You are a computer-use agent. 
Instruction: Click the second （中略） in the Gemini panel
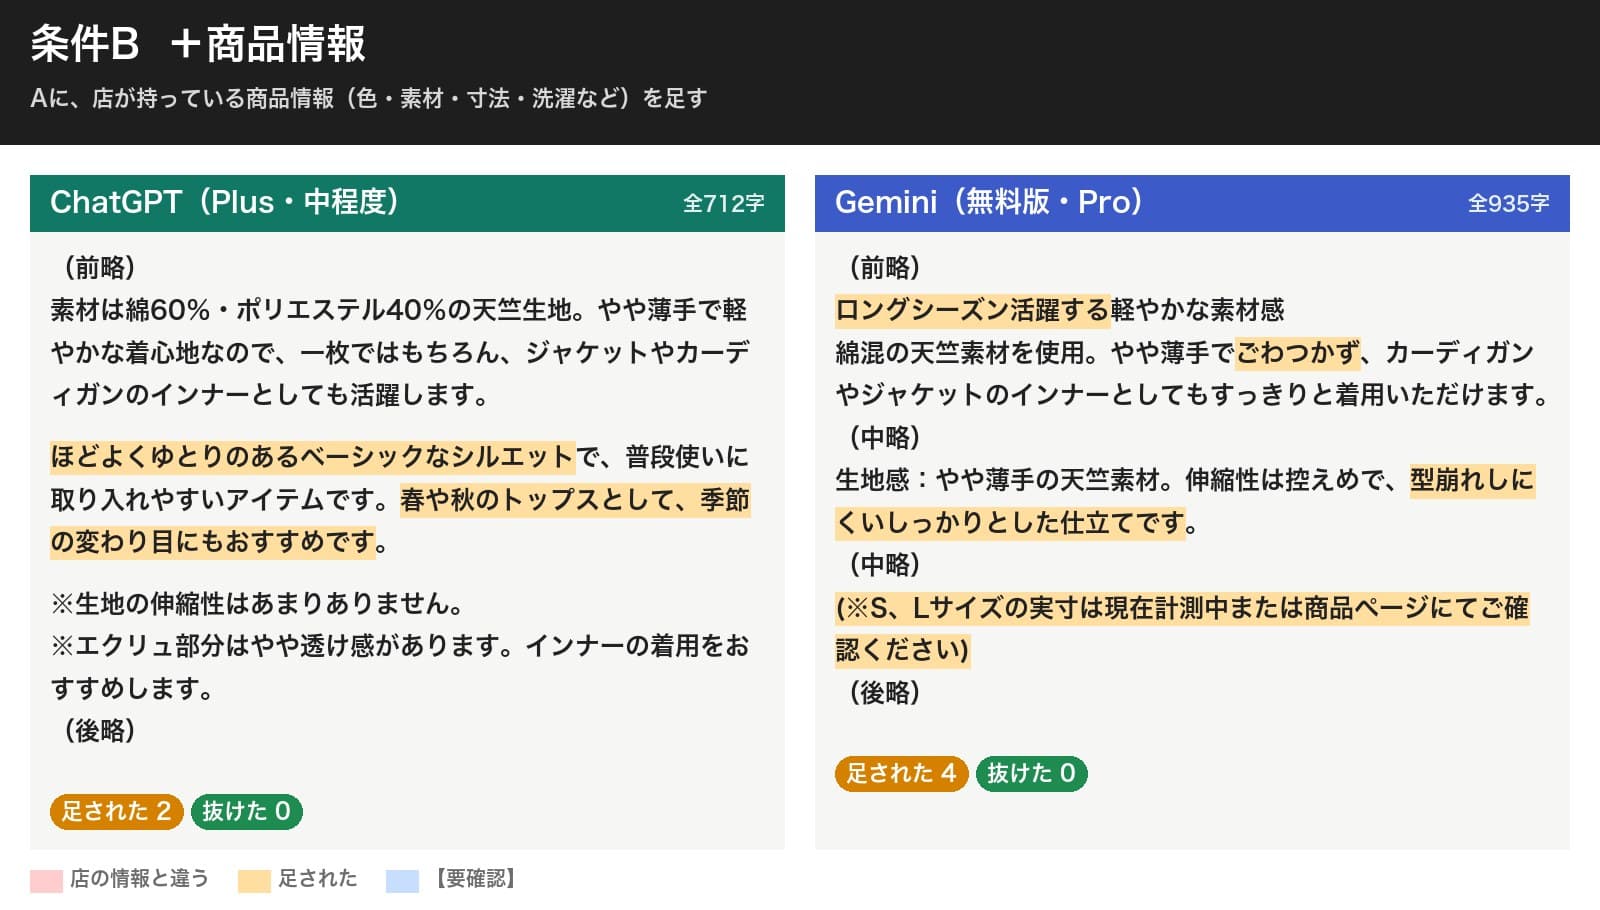coord(885,564)
